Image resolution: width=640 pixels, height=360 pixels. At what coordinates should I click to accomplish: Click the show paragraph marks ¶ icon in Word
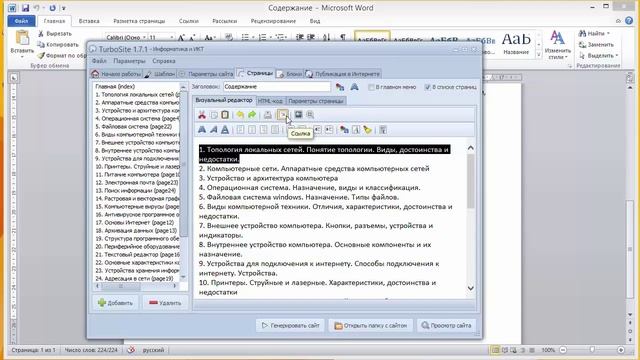(343, 37)
